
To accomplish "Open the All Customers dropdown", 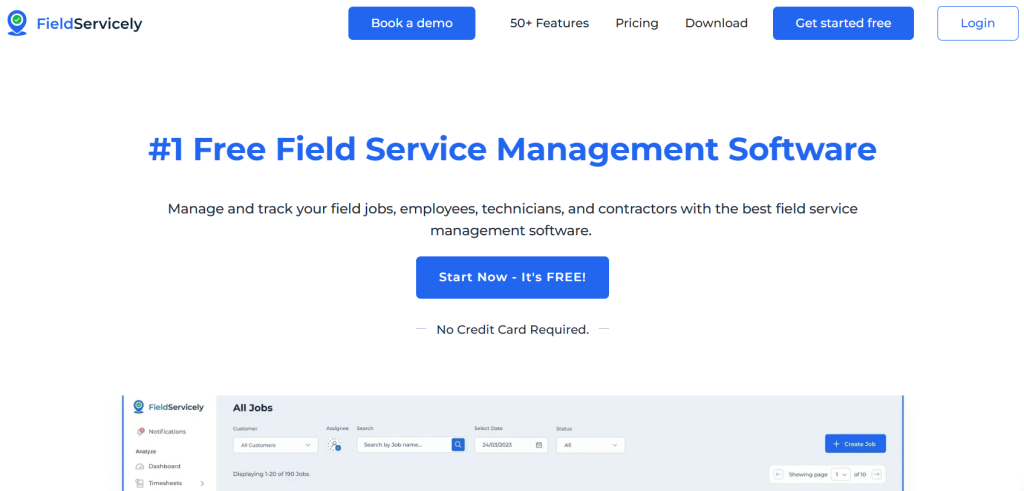I will 276,445.
